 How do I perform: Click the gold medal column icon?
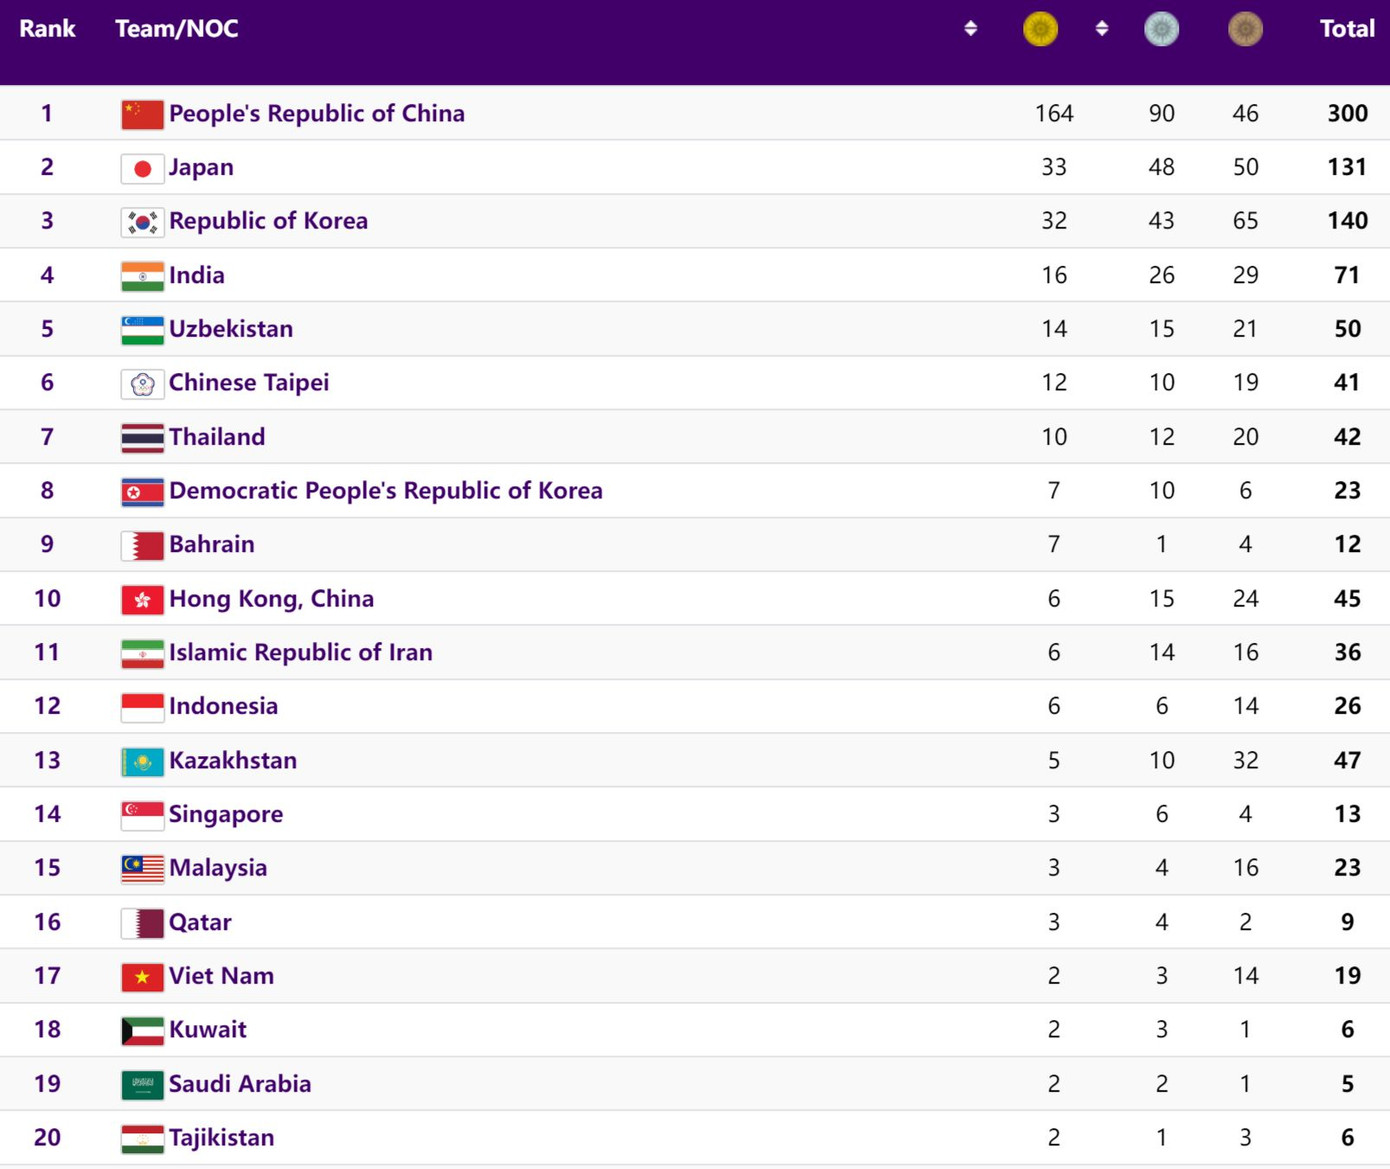tap(1040, 29)
